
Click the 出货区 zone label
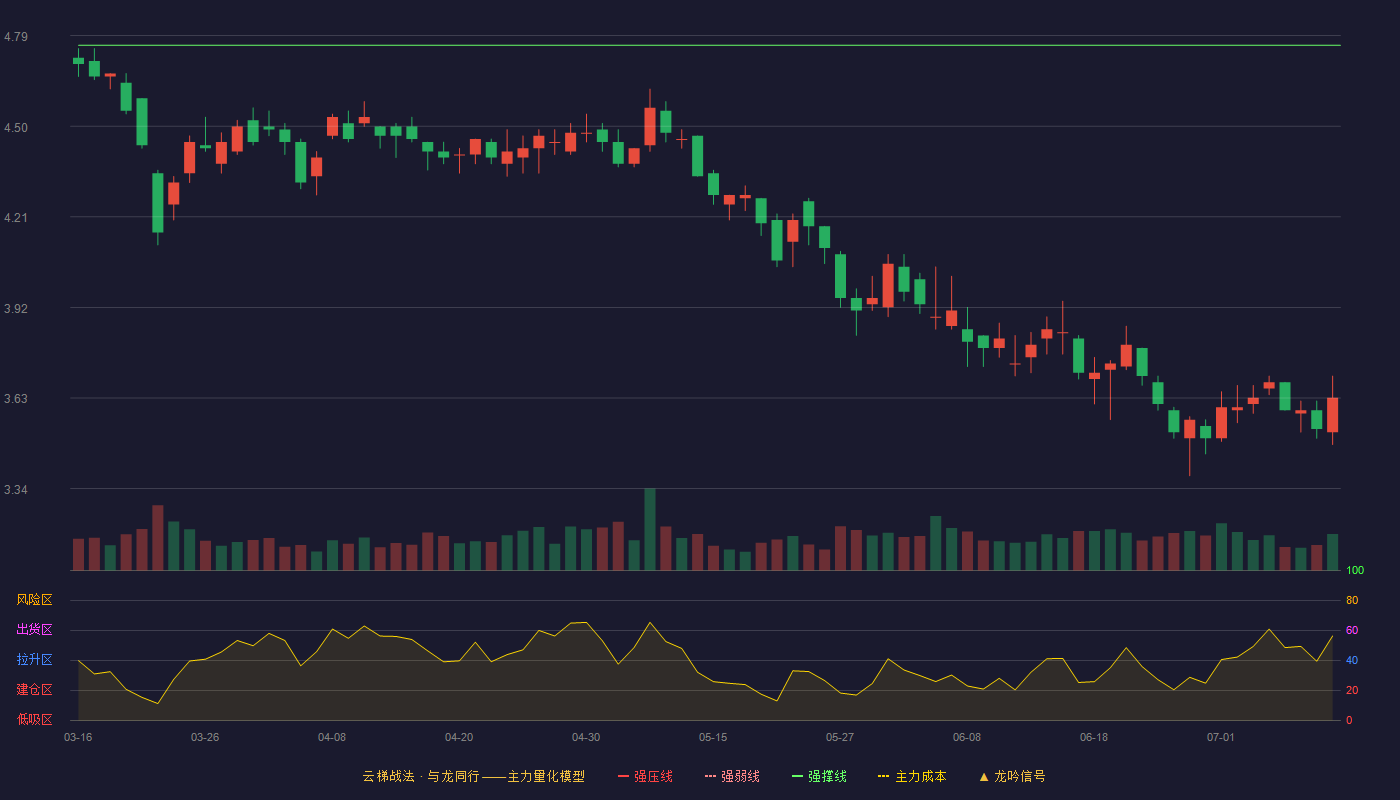[x=34, y=630]
